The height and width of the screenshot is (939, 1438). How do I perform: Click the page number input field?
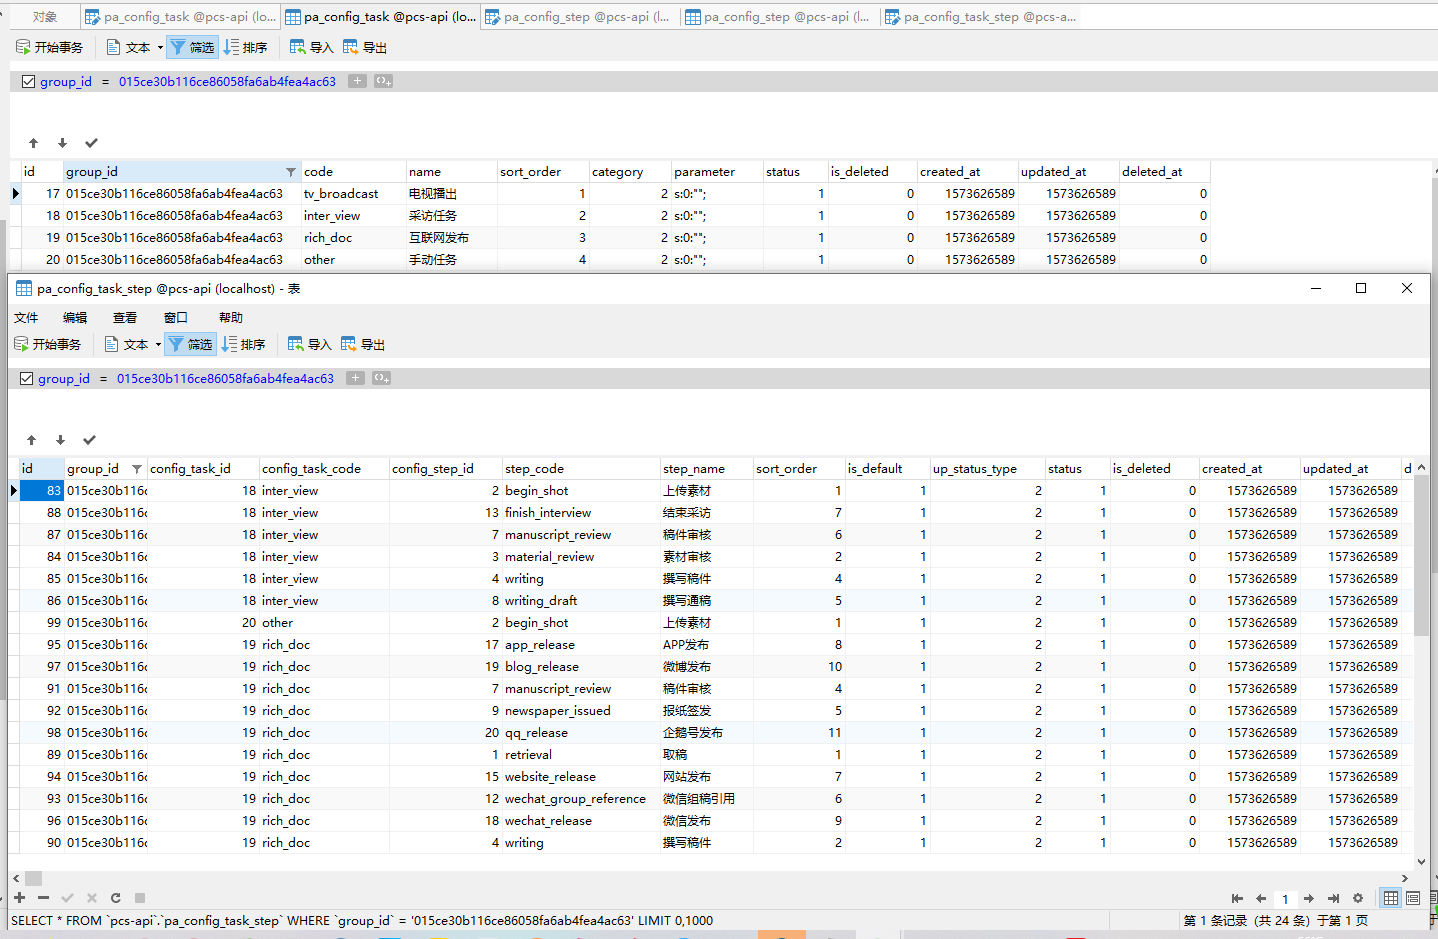(x=1285, y=898)
